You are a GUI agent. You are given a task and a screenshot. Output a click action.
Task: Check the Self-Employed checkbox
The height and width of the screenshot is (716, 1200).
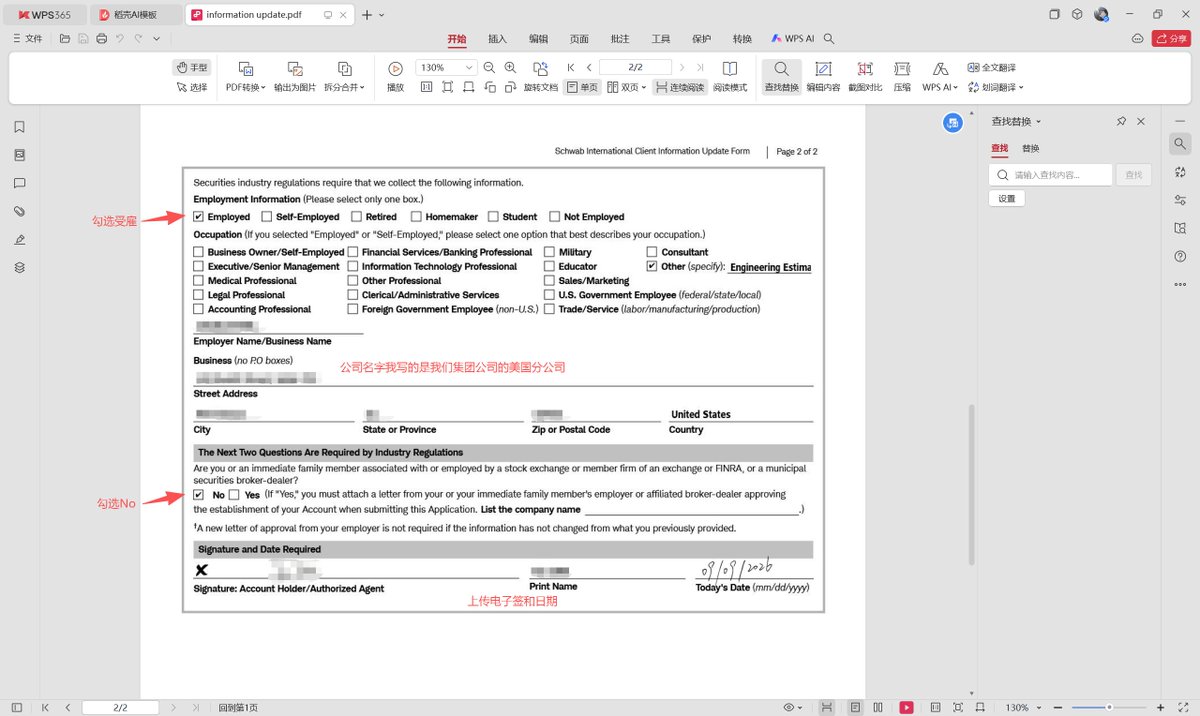click(267, 217)
